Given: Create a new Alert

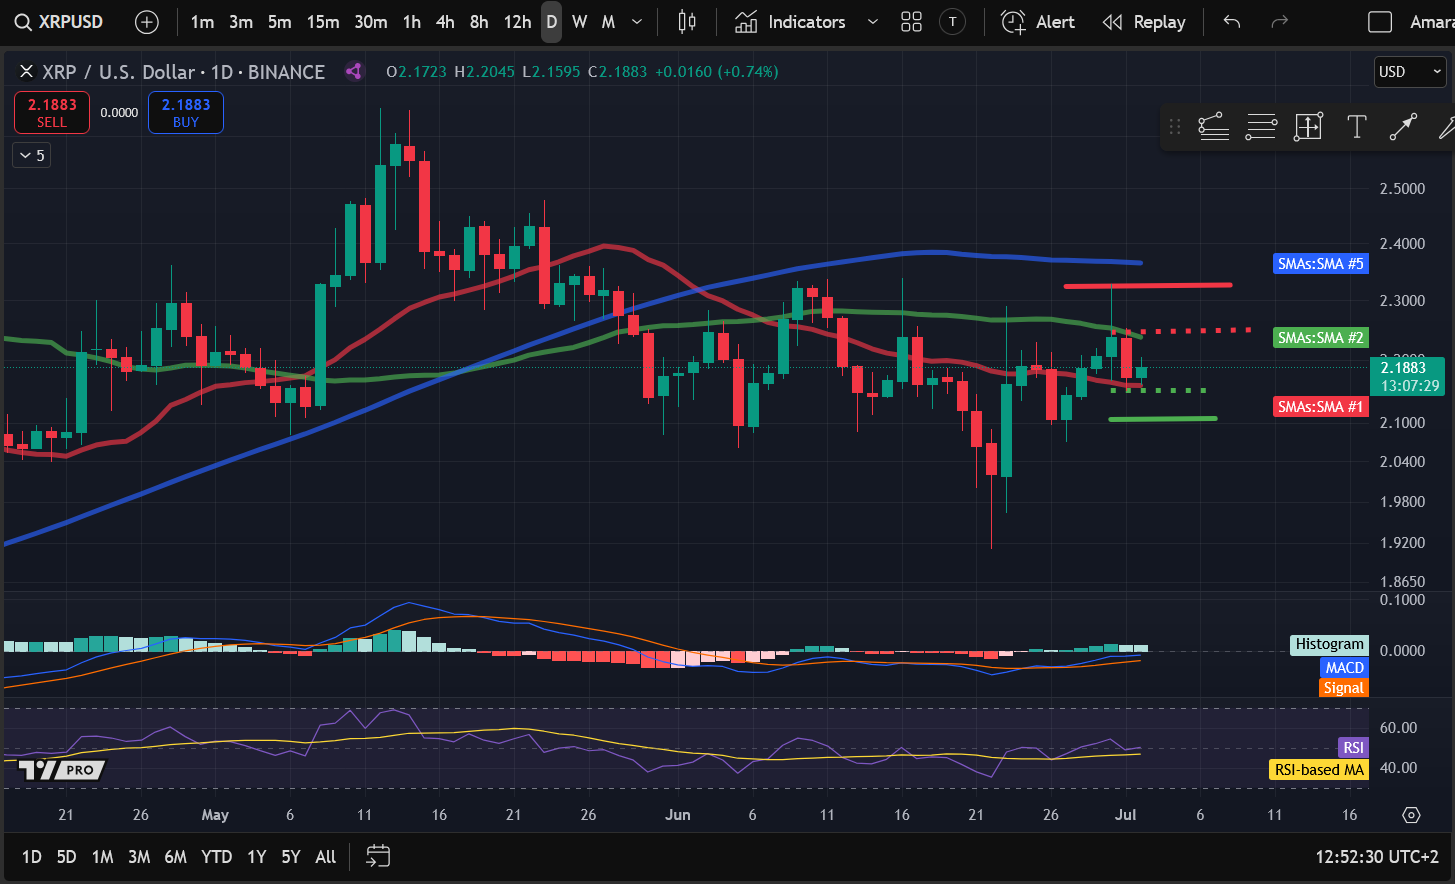Looking at the screenshot, I should 1038,22.
